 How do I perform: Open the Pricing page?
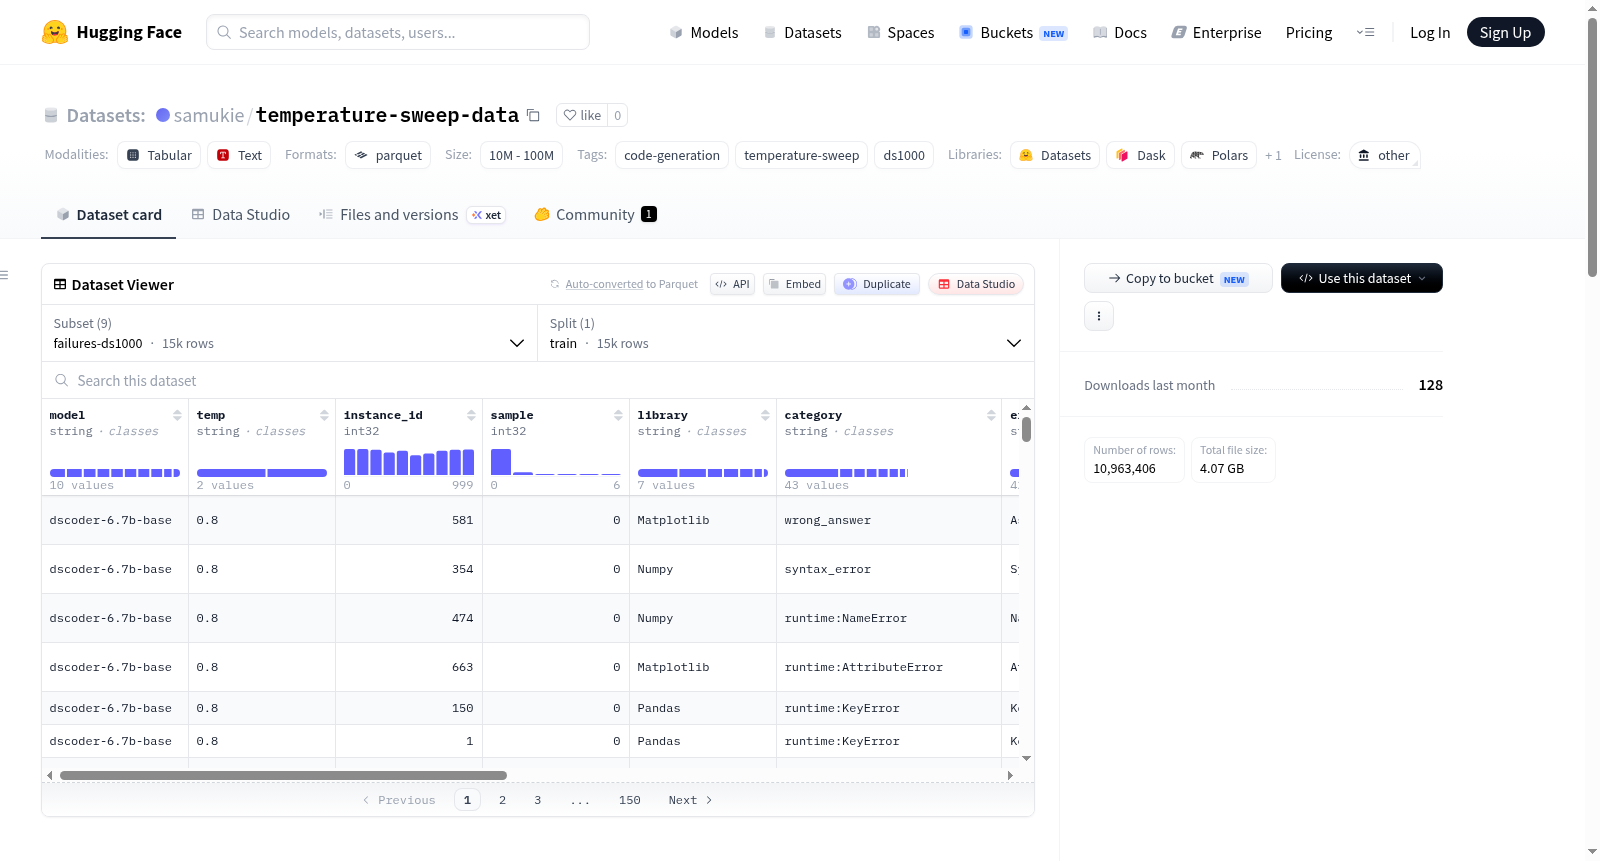click(1309, 33)
